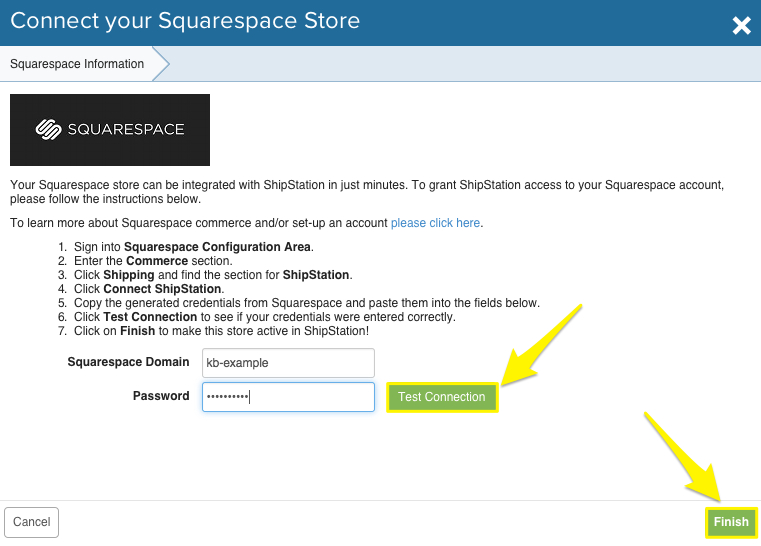761x546 pixels.
Task: Select the Squarespace Information step tab
Action: (x=77, y=64)
